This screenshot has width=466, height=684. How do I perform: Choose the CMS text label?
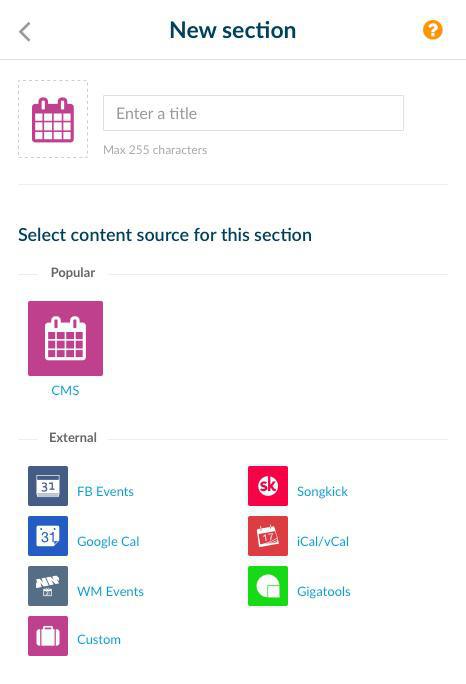tap(65, 390)
